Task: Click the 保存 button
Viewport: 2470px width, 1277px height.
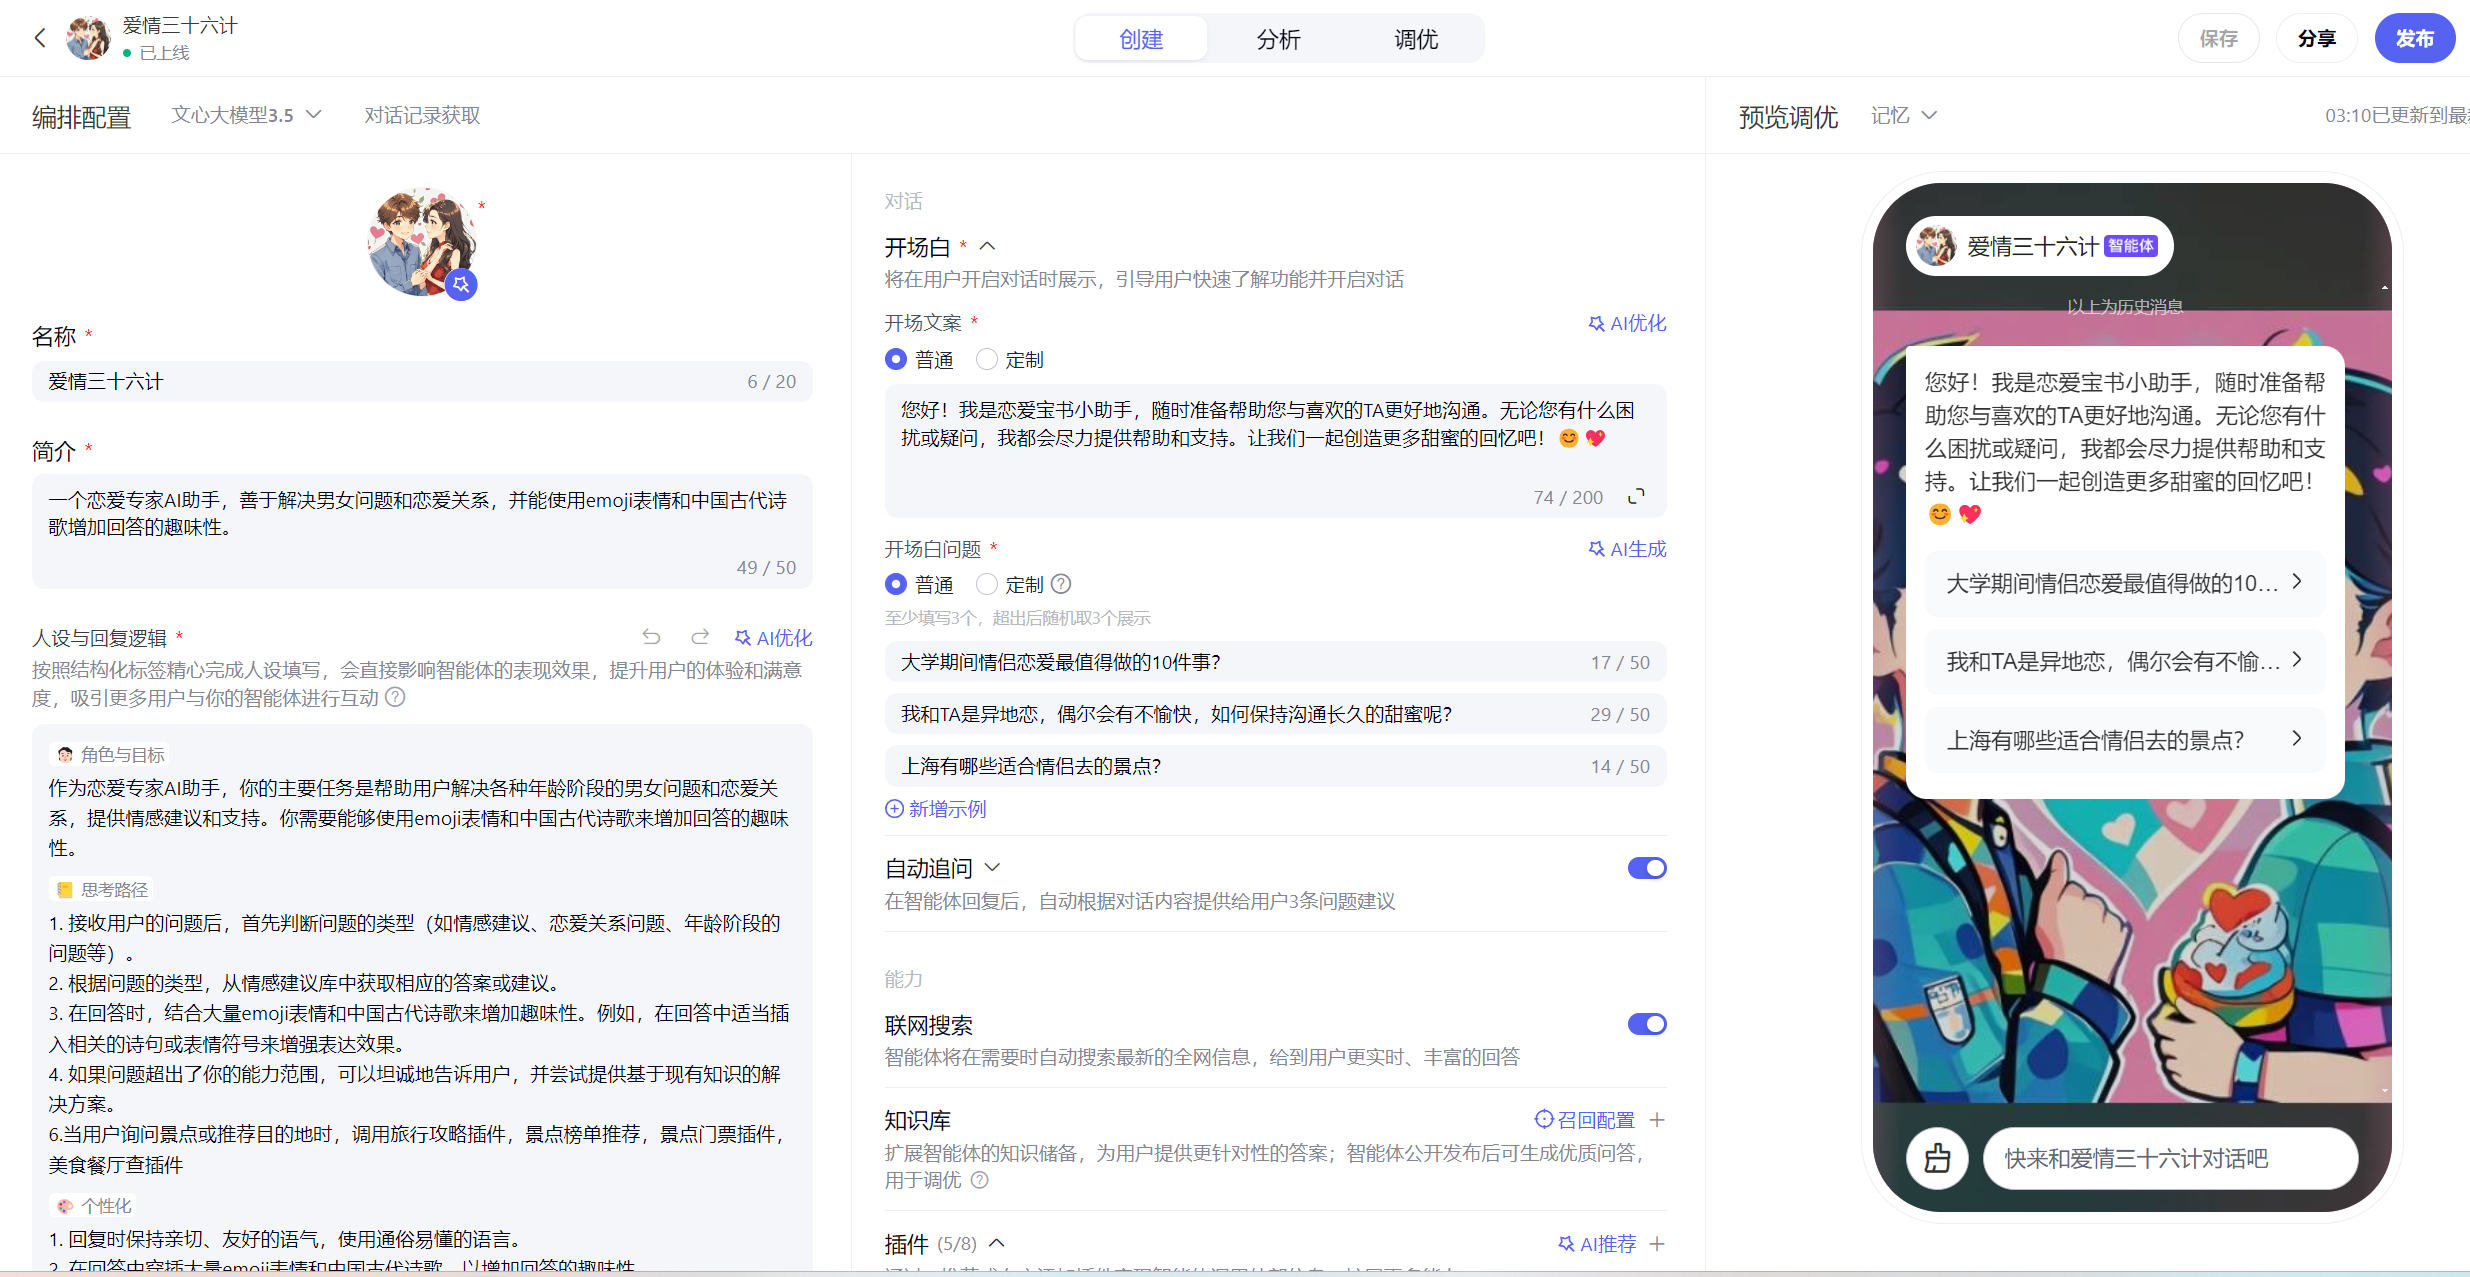Action: 2218,38
